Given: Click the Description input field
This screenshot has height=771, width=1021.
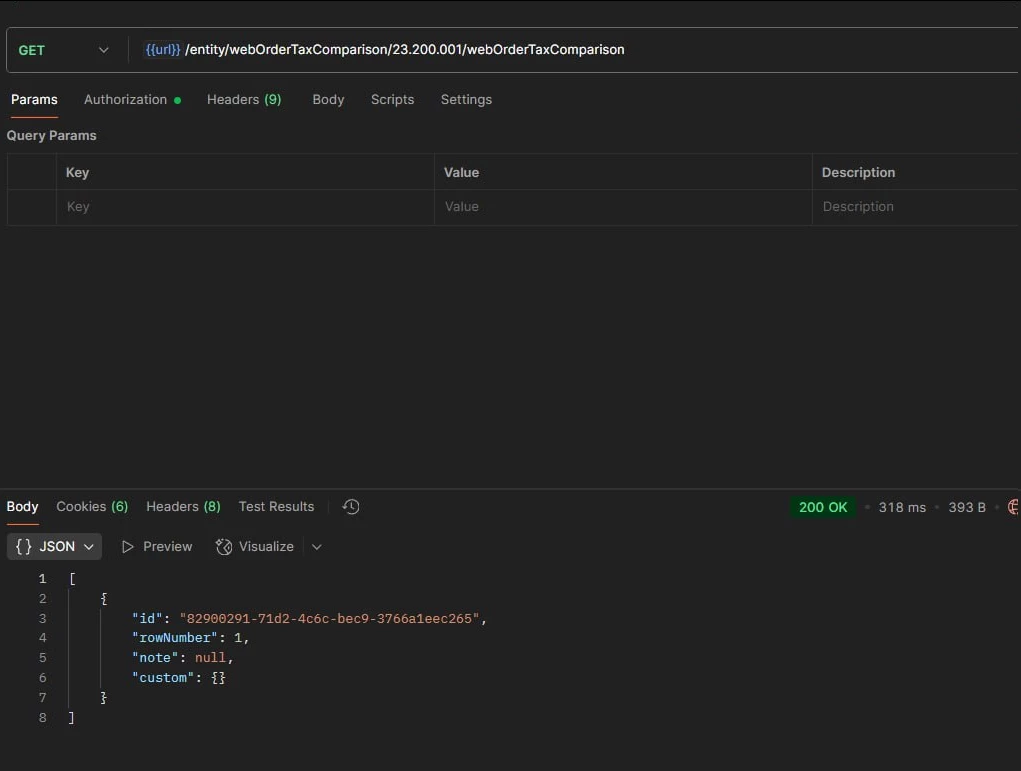Looking at the screenshot, I should coord(900,207).
